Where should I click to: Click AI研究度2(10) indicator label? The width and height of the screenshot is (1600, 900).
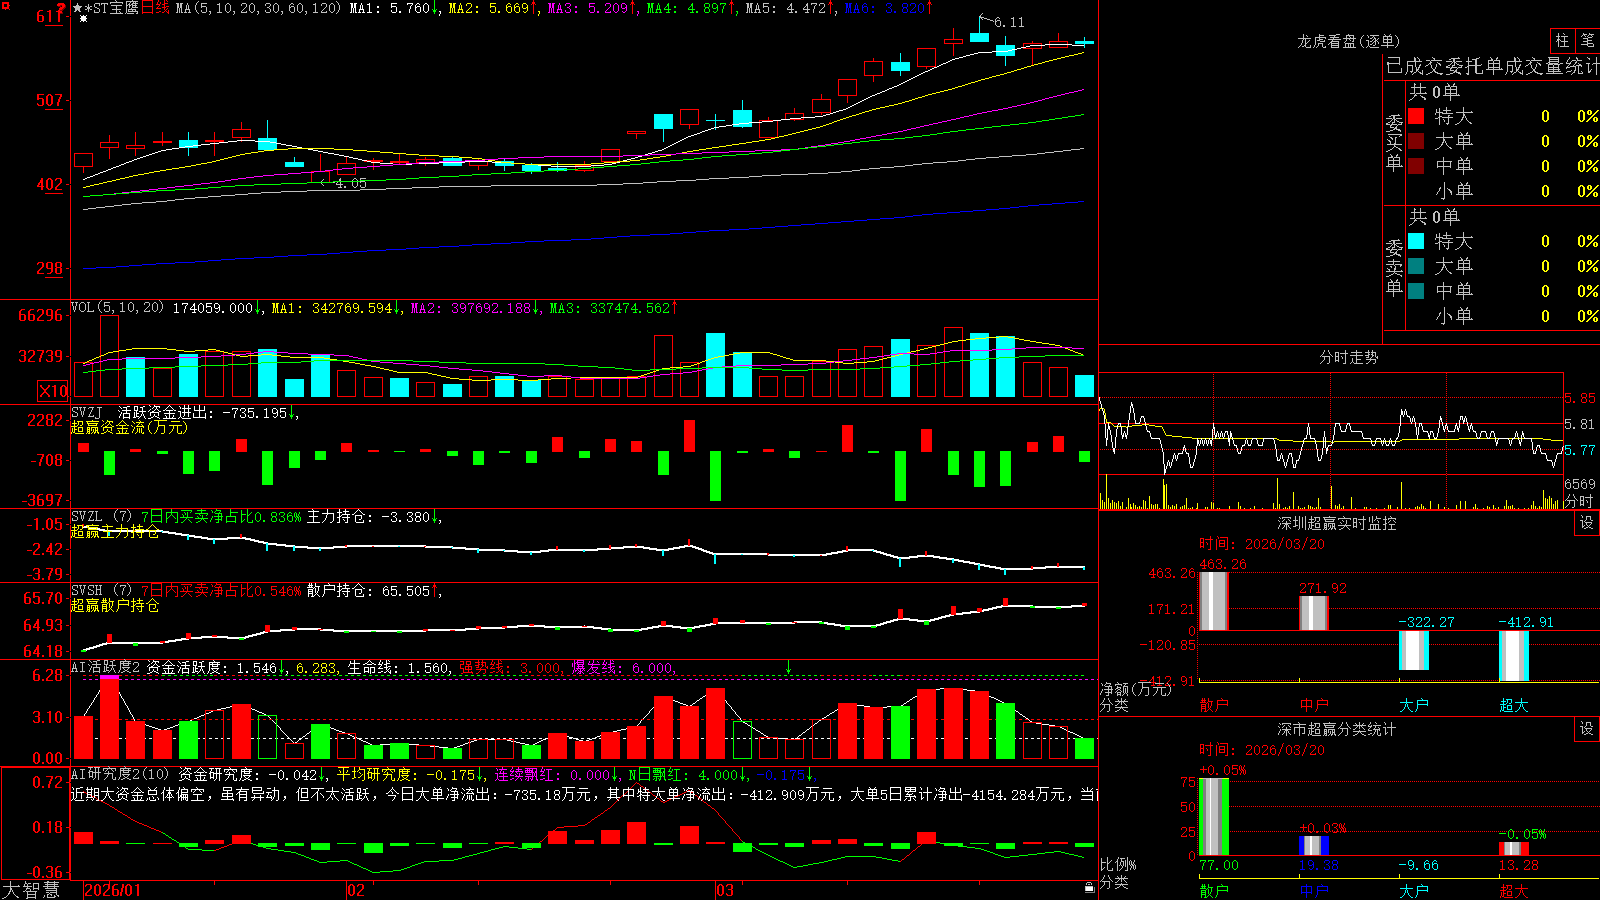[121, 774]
